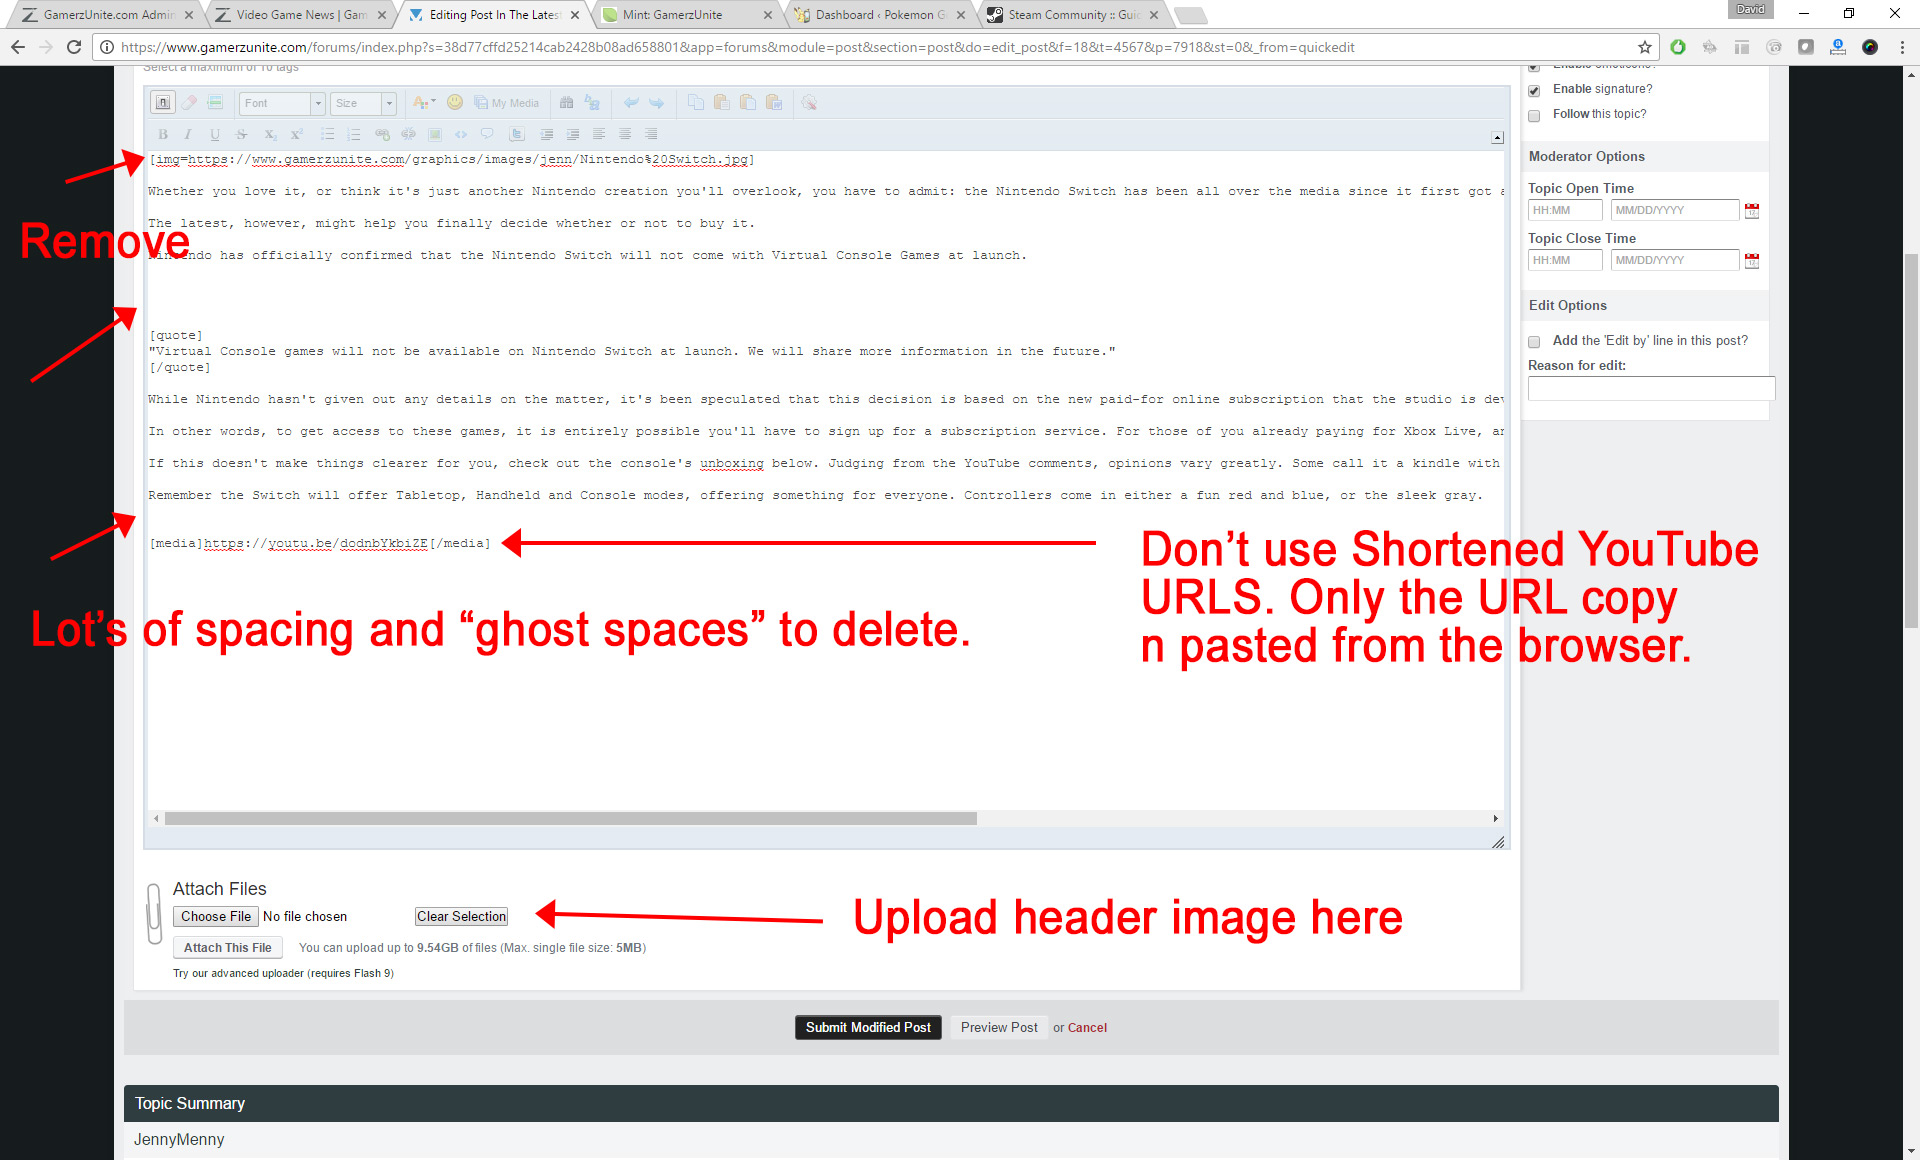This screenshot has height=1160, width=1920.
Task: Open the text color picker
Action: click(x=423, y=102)
